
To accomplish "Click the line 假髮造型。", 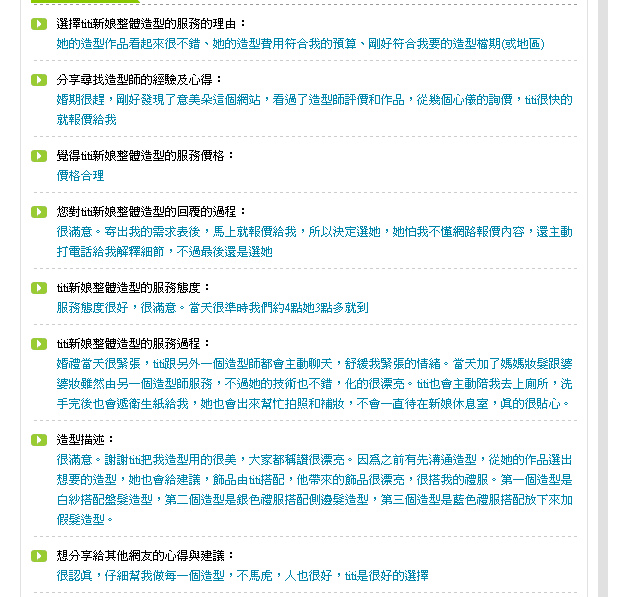I will (85, 520).
